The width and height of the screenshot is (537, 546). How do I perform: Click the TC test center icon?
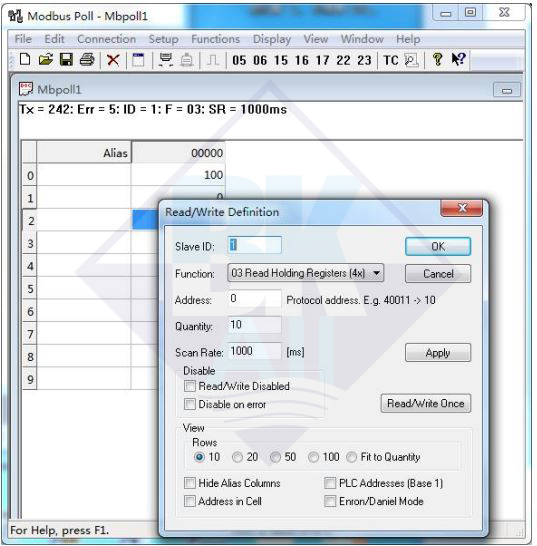(x=391, y=60)
